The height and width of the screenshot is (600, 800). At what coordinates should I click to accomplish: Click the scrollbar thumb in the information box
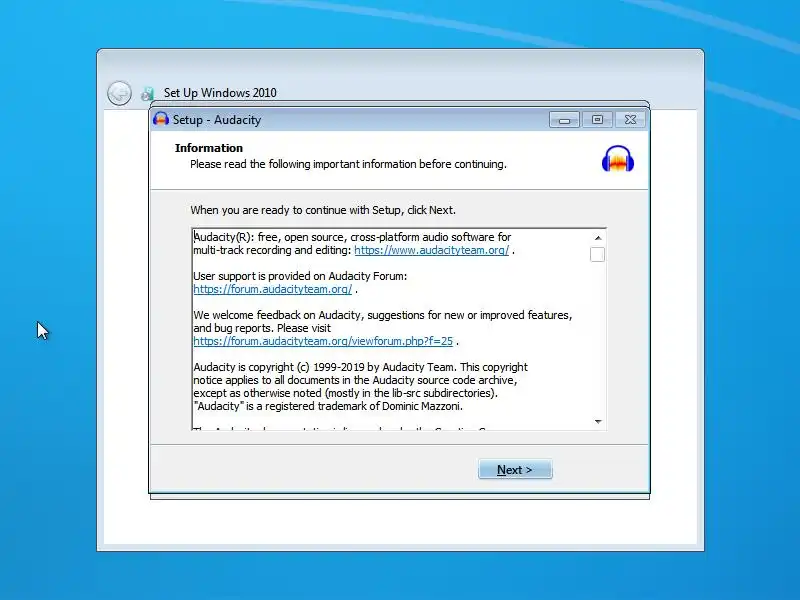(x=597, y=254)
